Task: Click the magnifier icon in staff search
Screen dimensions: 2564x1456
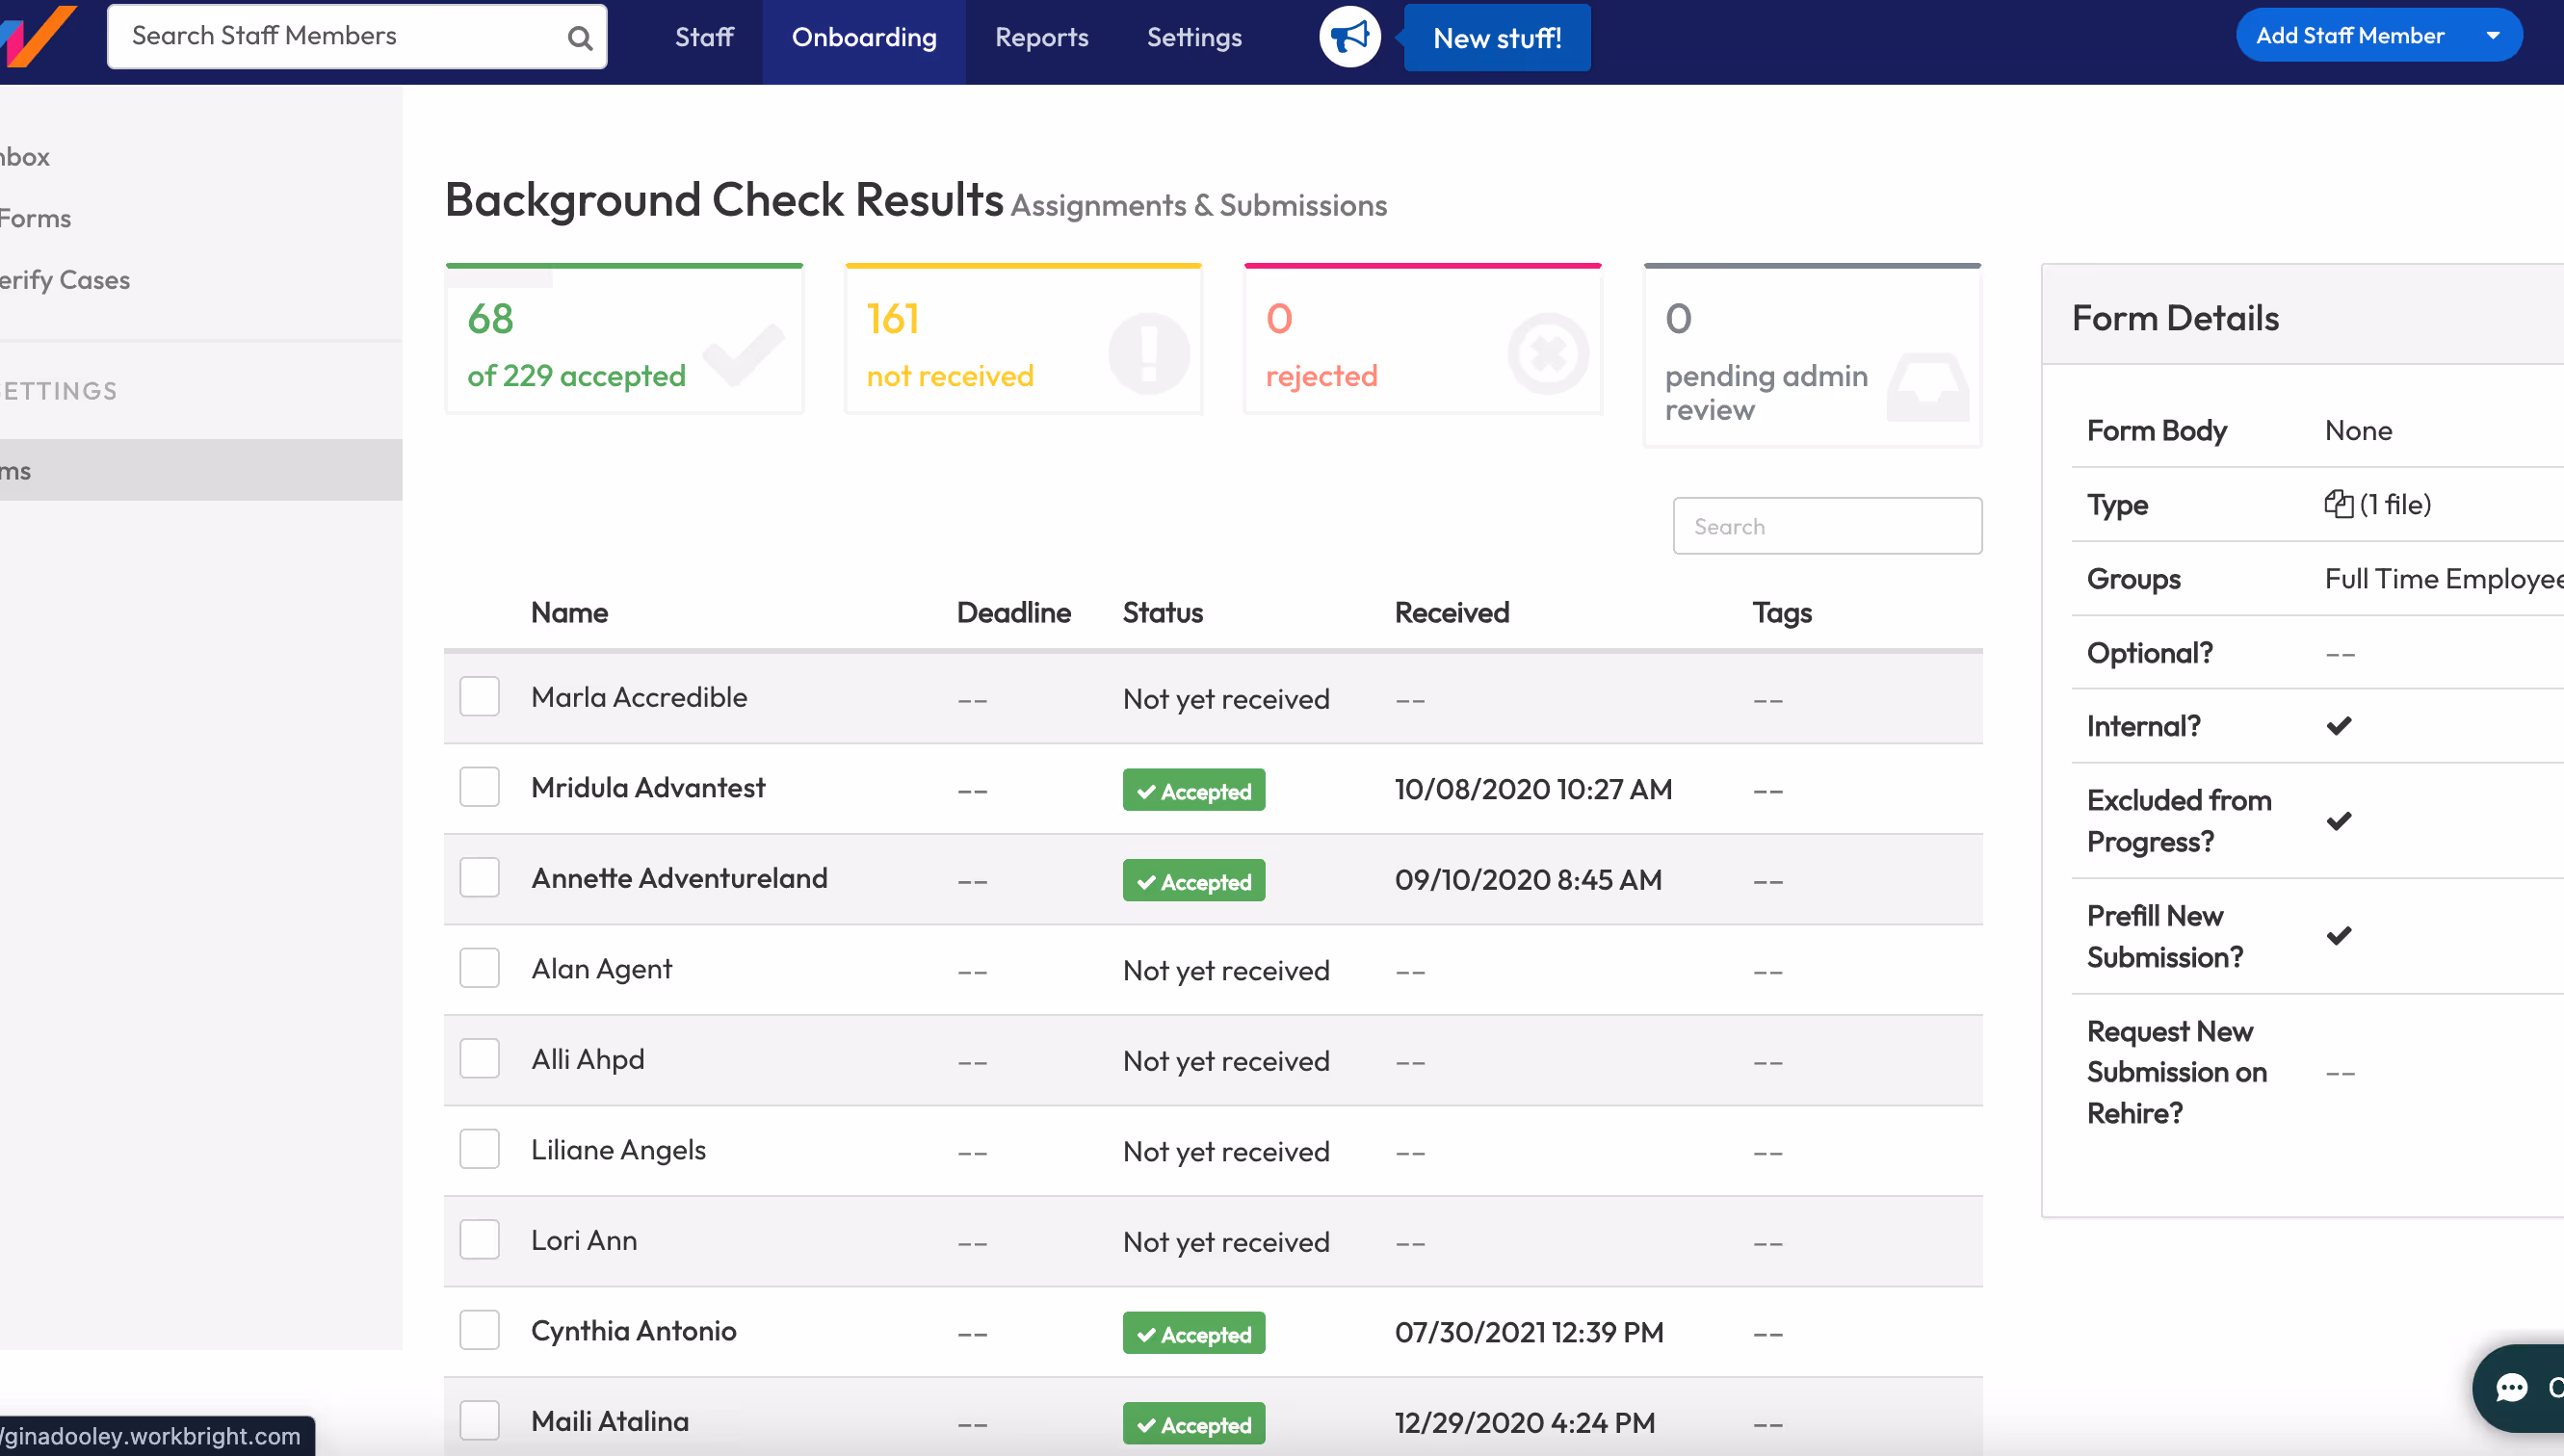Action: [579, 38]
